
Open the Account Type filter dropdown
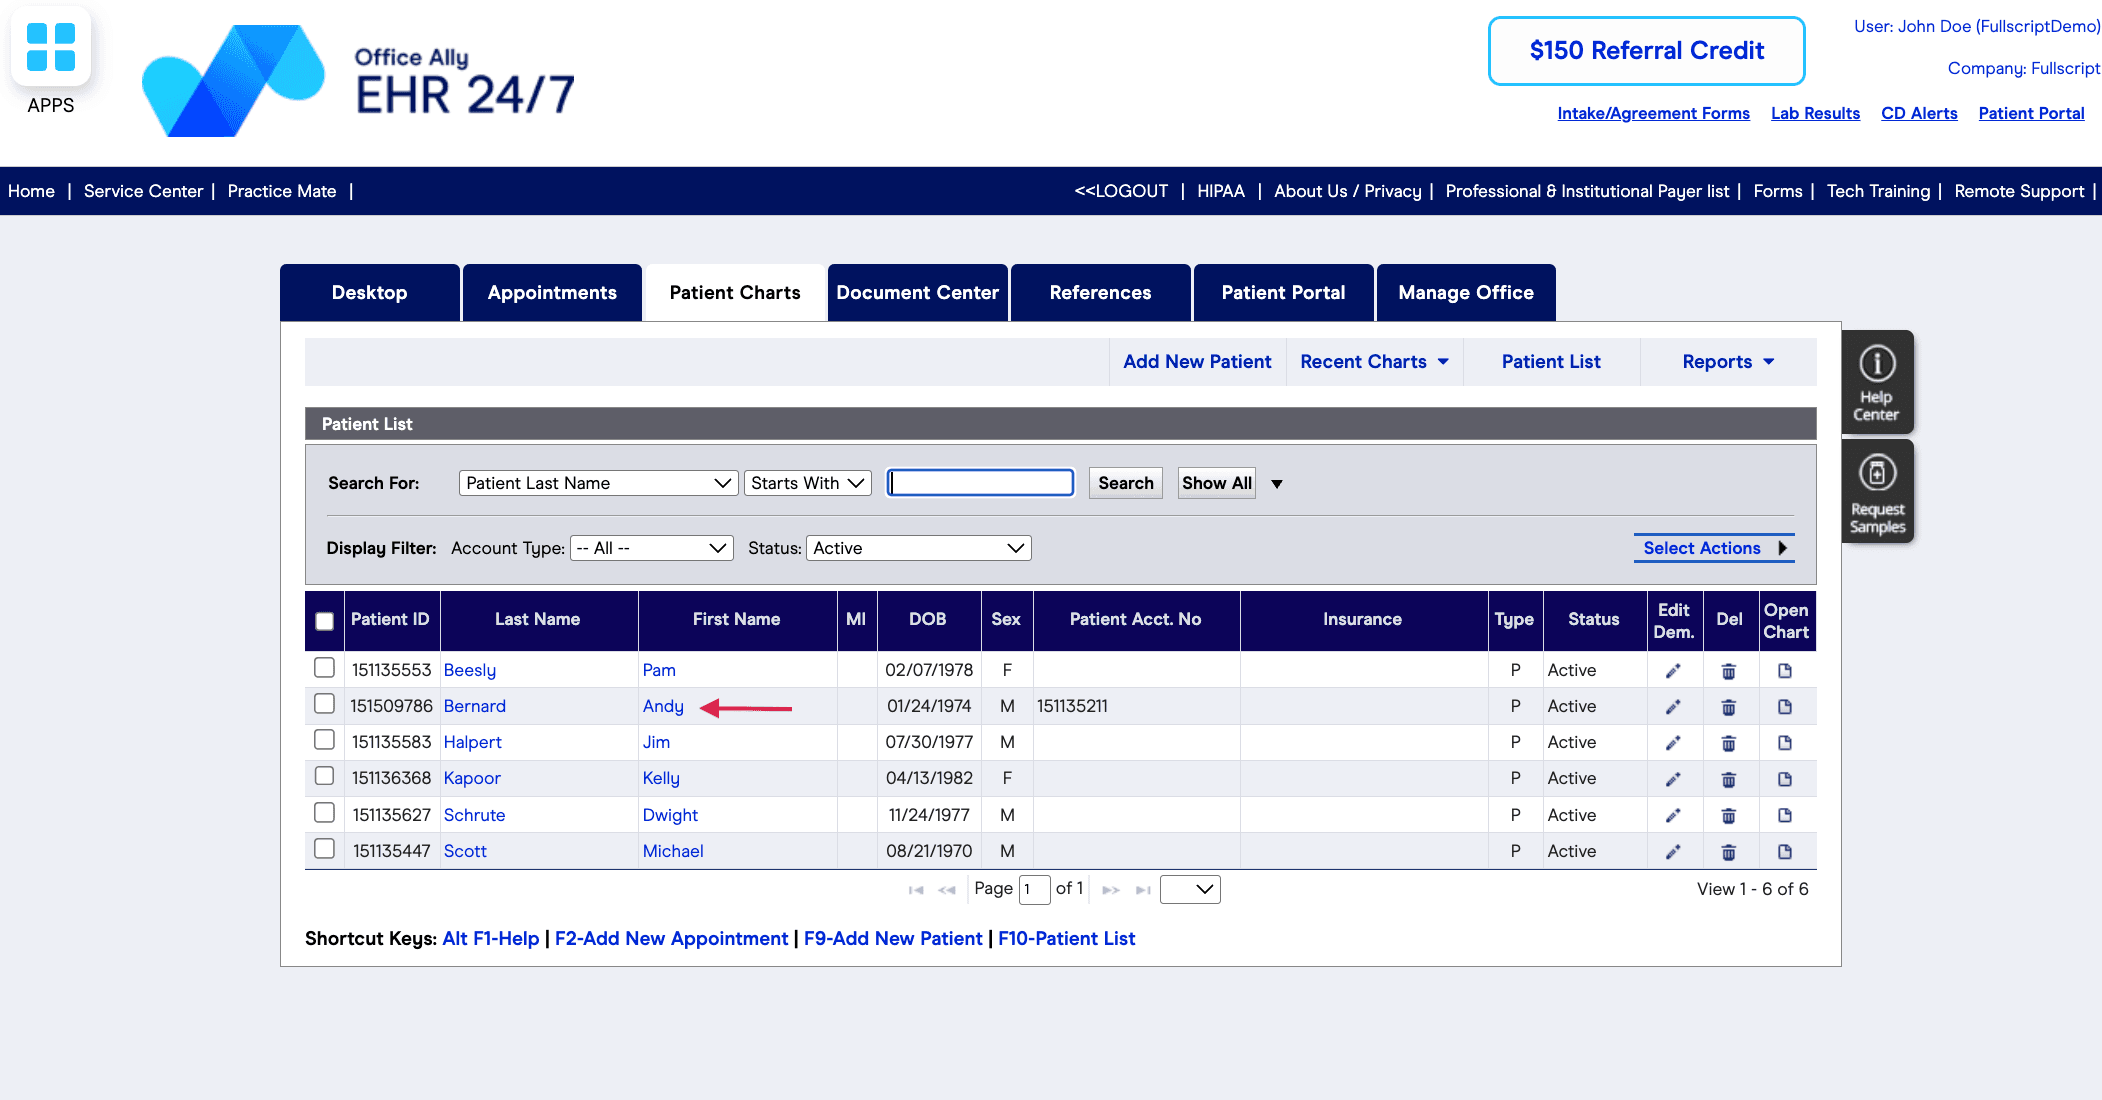651,548
